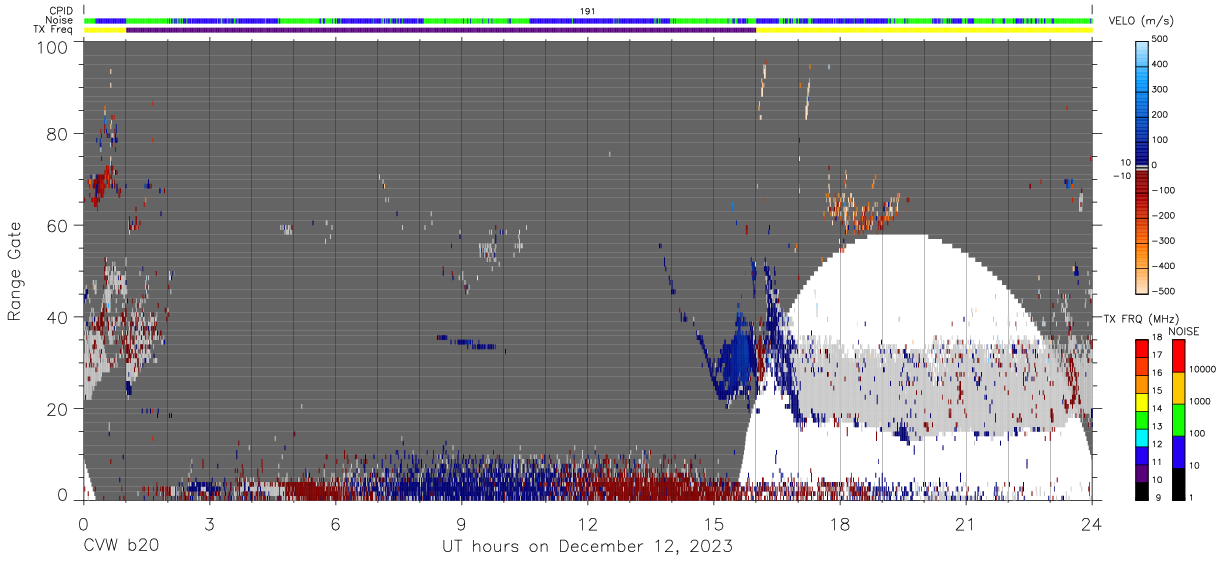Click the CPID label at top left
1228x567 pixels.
61,11
